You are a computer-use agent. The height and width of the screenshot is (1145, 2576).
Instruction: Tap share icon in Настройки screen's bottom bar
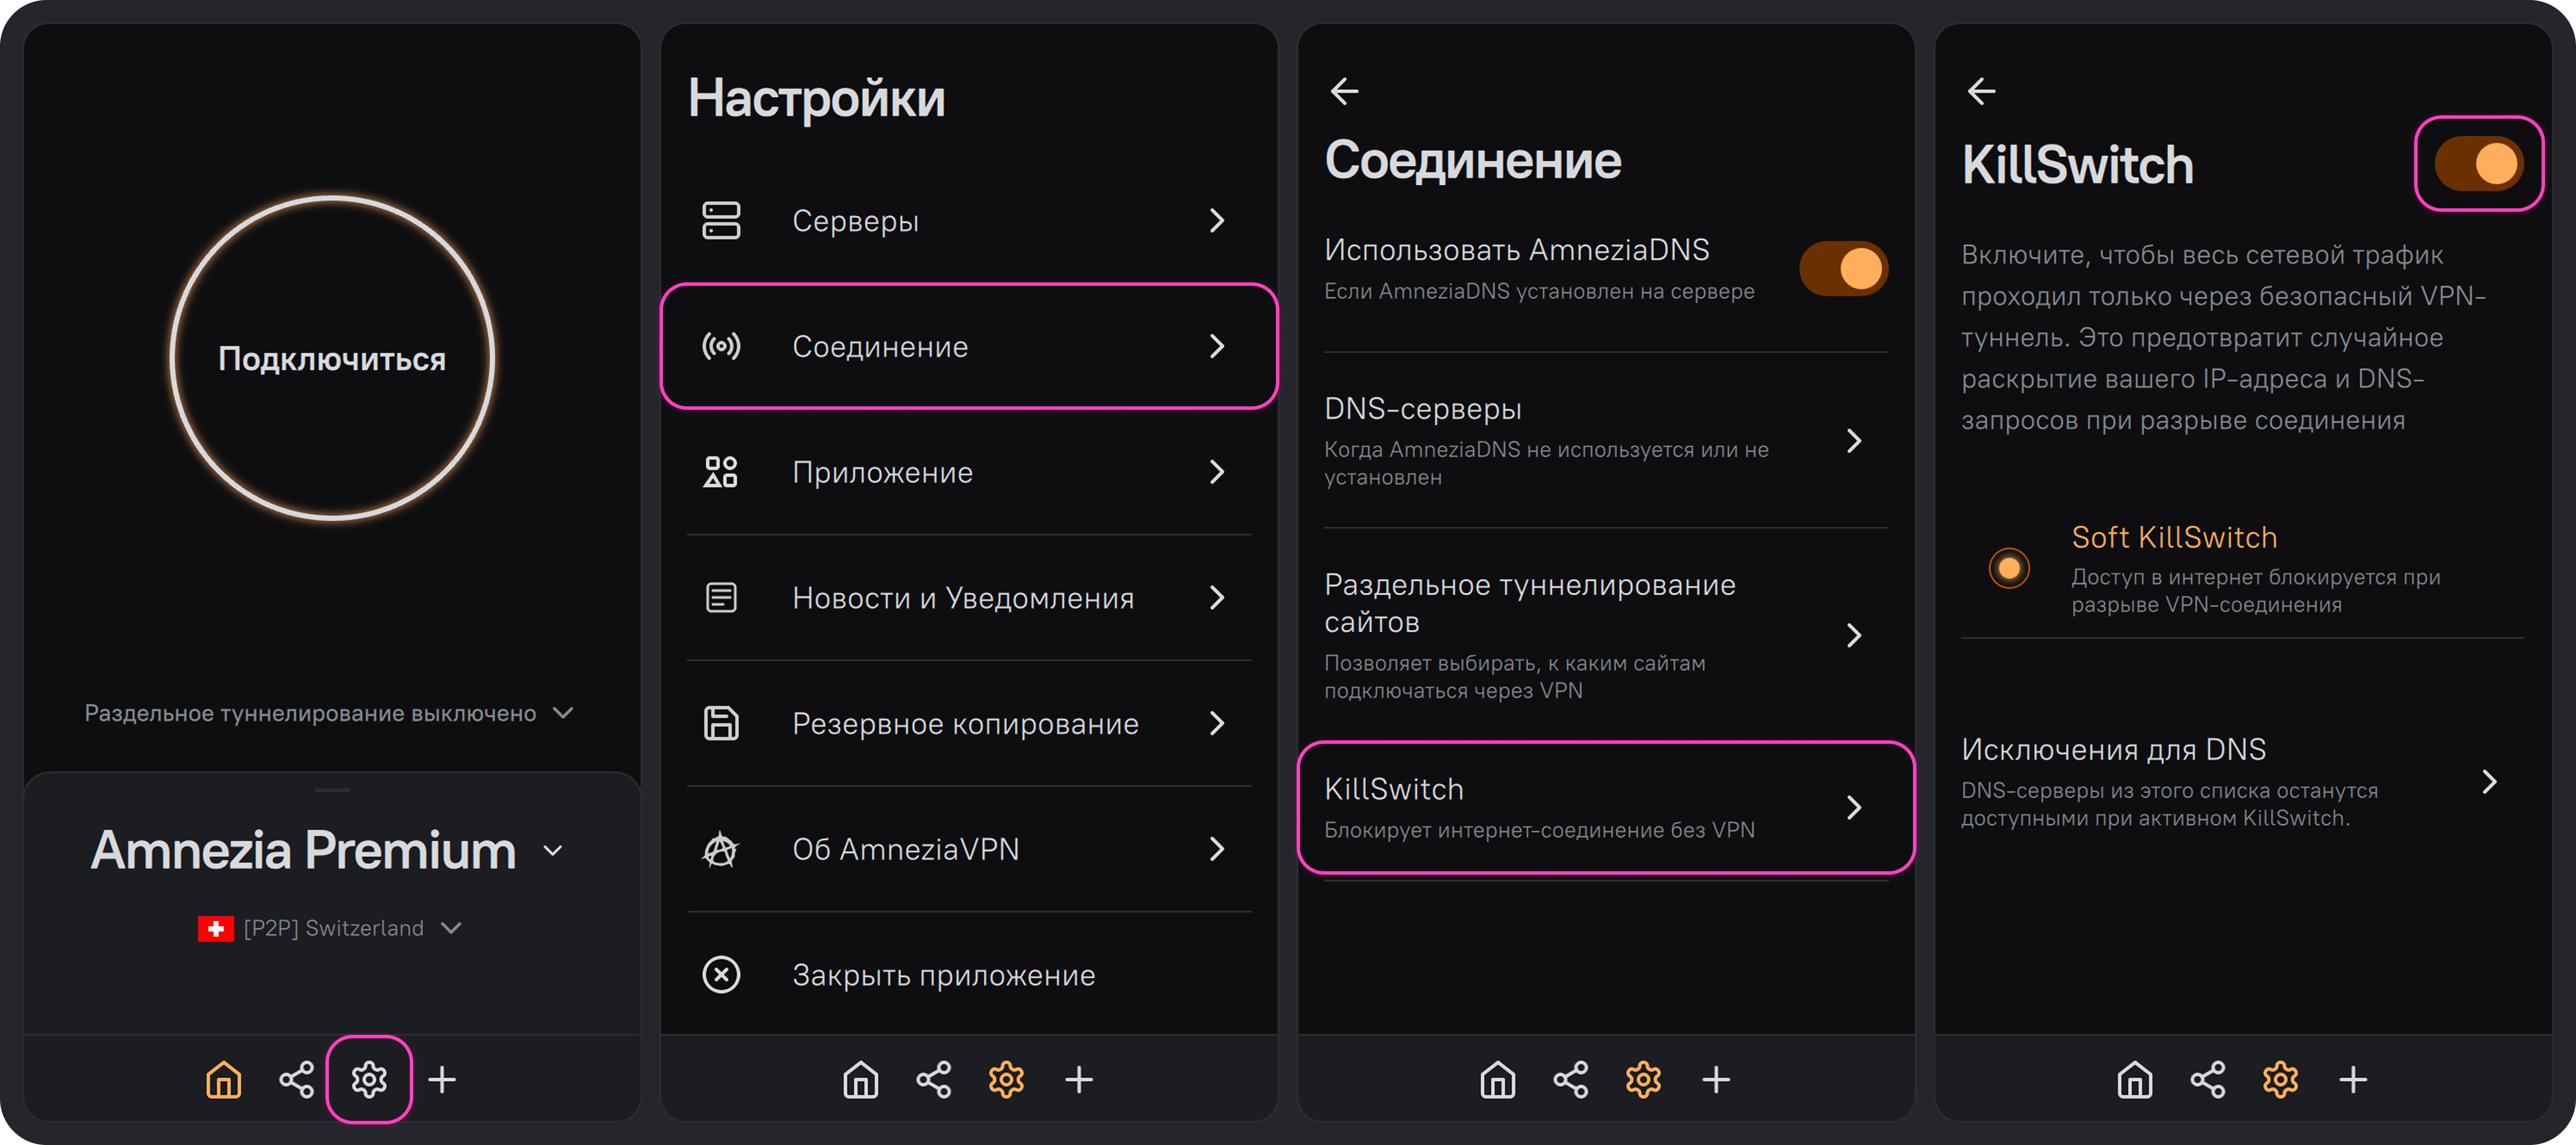tap(934, 1080)
